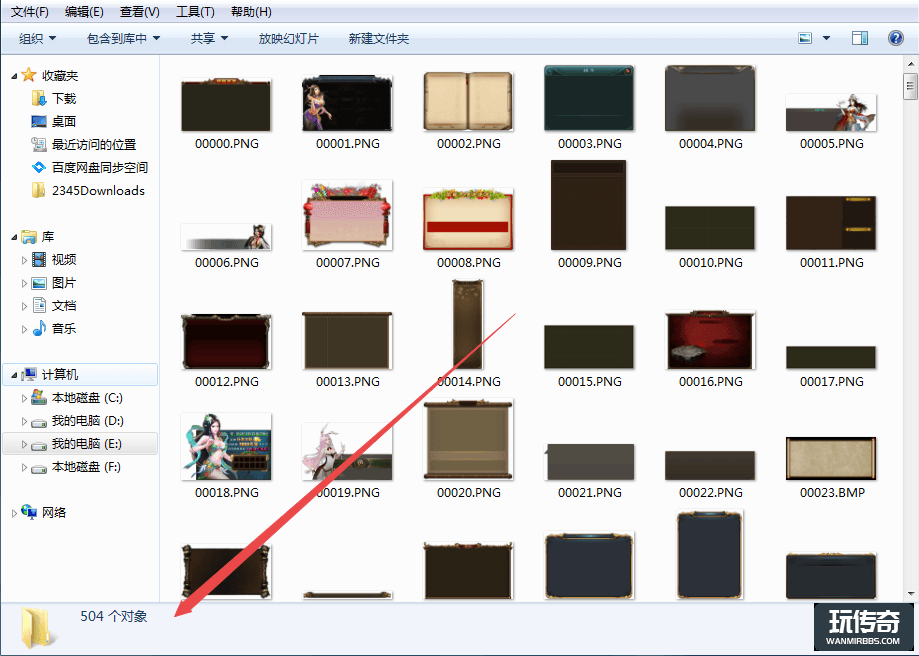Select thumbnail 00009.PNG
919x656 pixels.
point(588,205)
